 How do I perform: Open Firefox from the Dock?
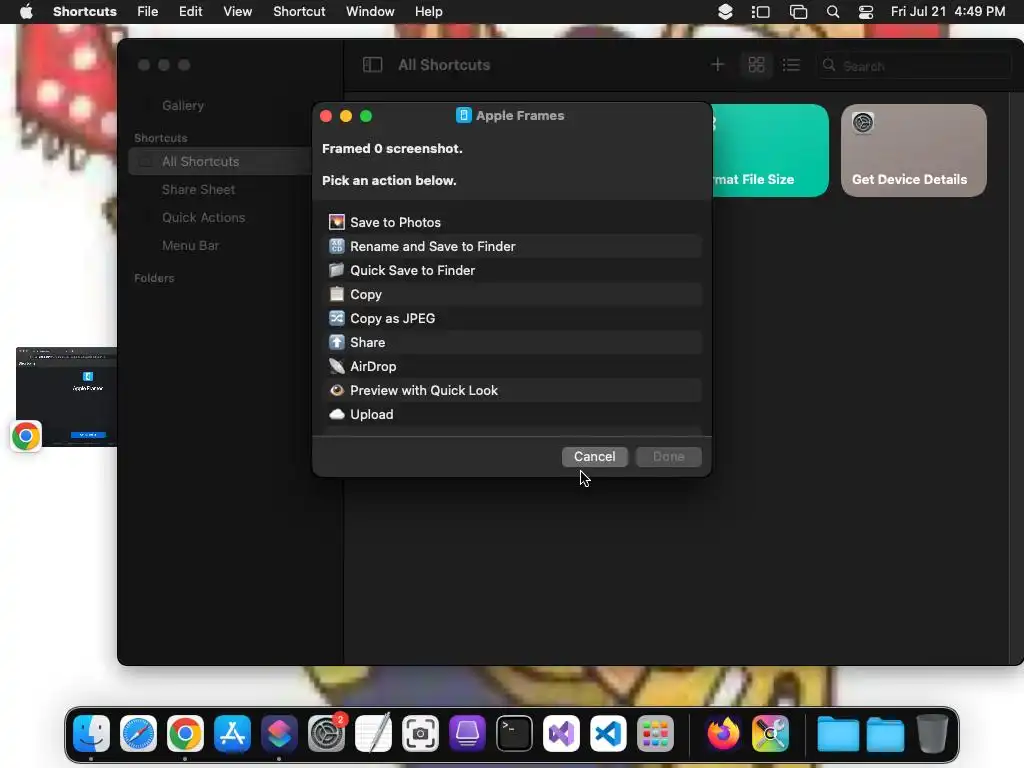point(723,733)
